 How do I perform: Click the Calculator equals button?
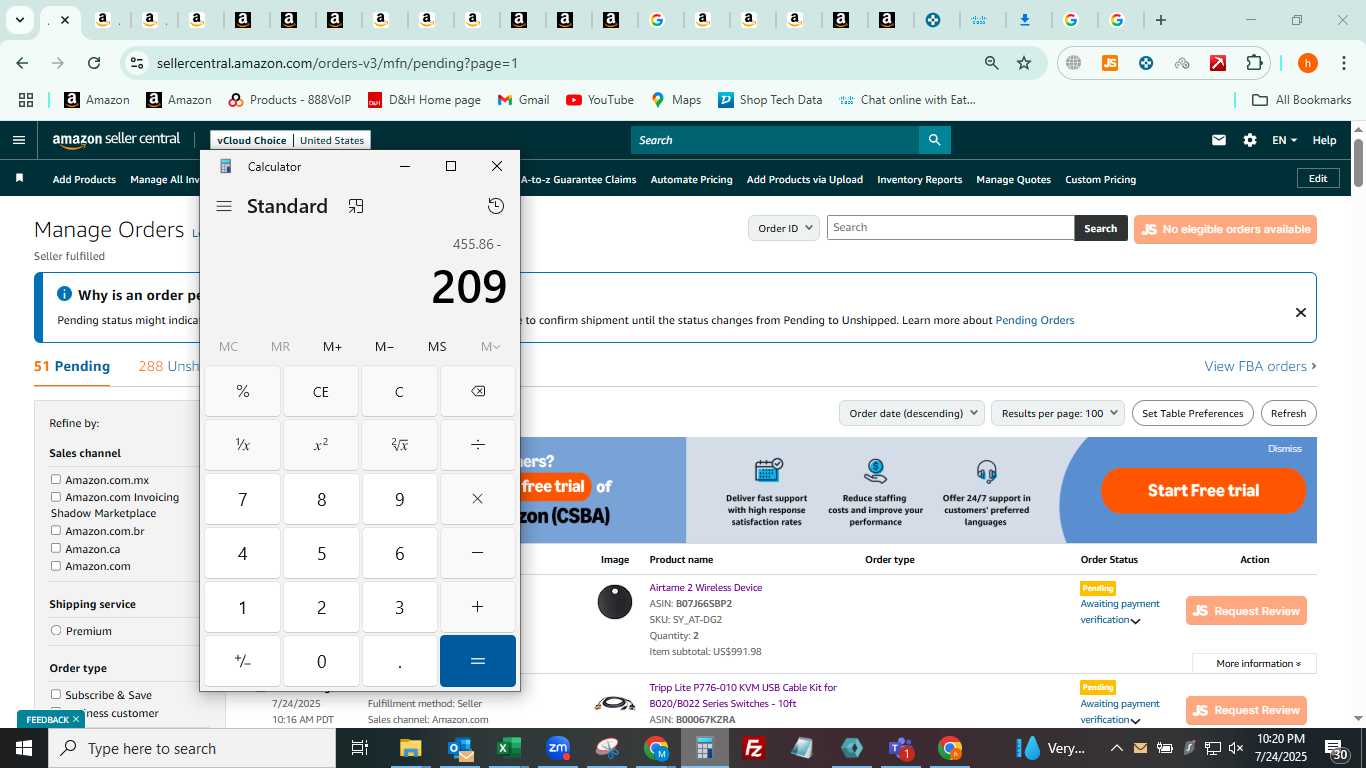tap(477, 661)
